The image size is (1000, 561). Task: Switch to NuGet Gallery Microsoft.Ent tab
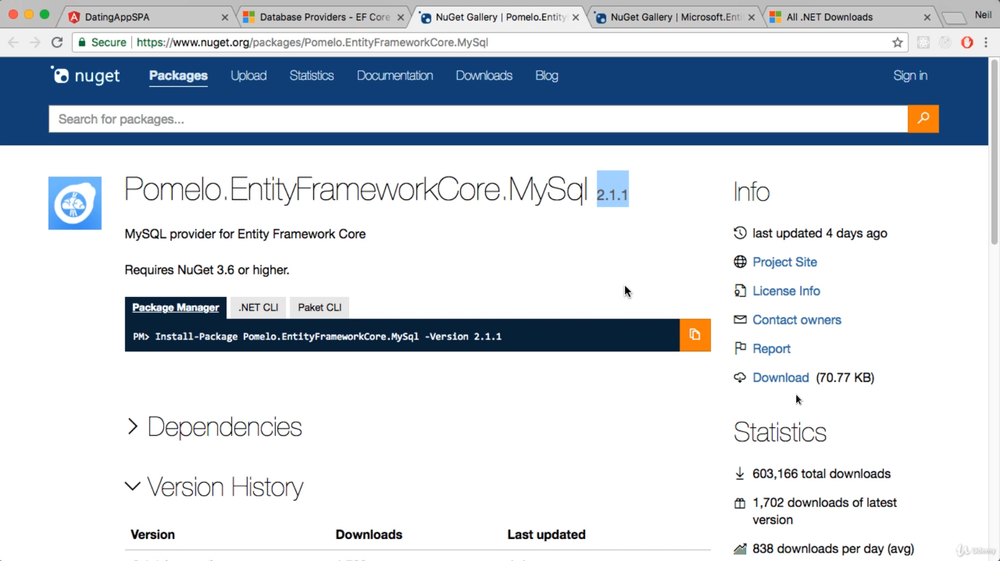(x=675, y=17)
